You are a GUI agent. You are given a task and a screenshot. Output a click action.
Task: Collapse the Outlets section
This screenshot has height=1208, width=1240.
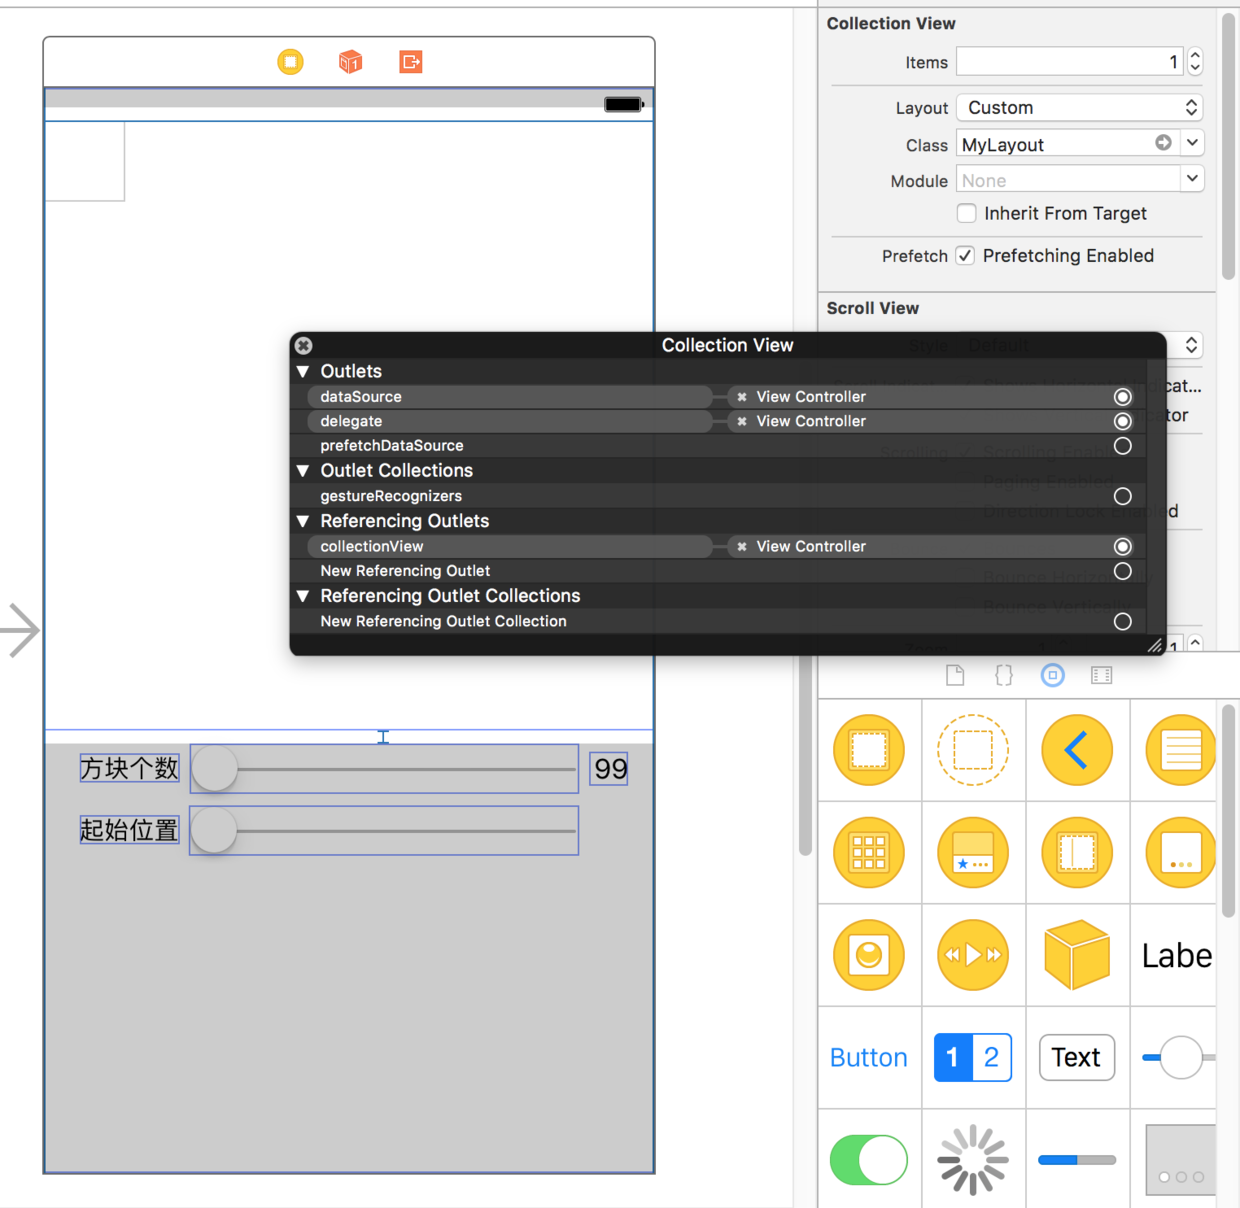(303, 371)
